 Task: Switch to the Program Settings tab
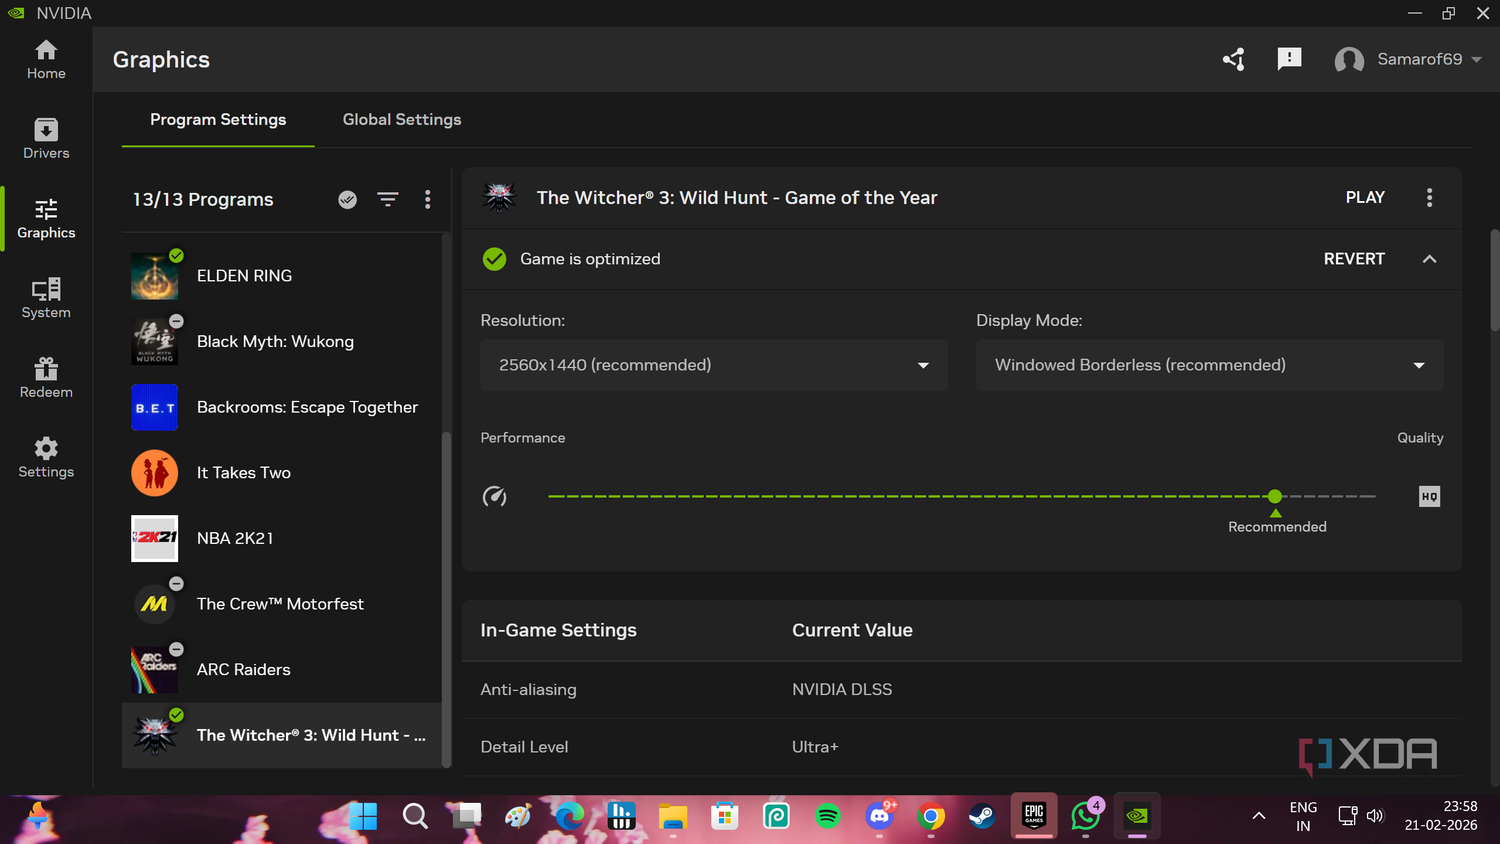click(218, 120)
